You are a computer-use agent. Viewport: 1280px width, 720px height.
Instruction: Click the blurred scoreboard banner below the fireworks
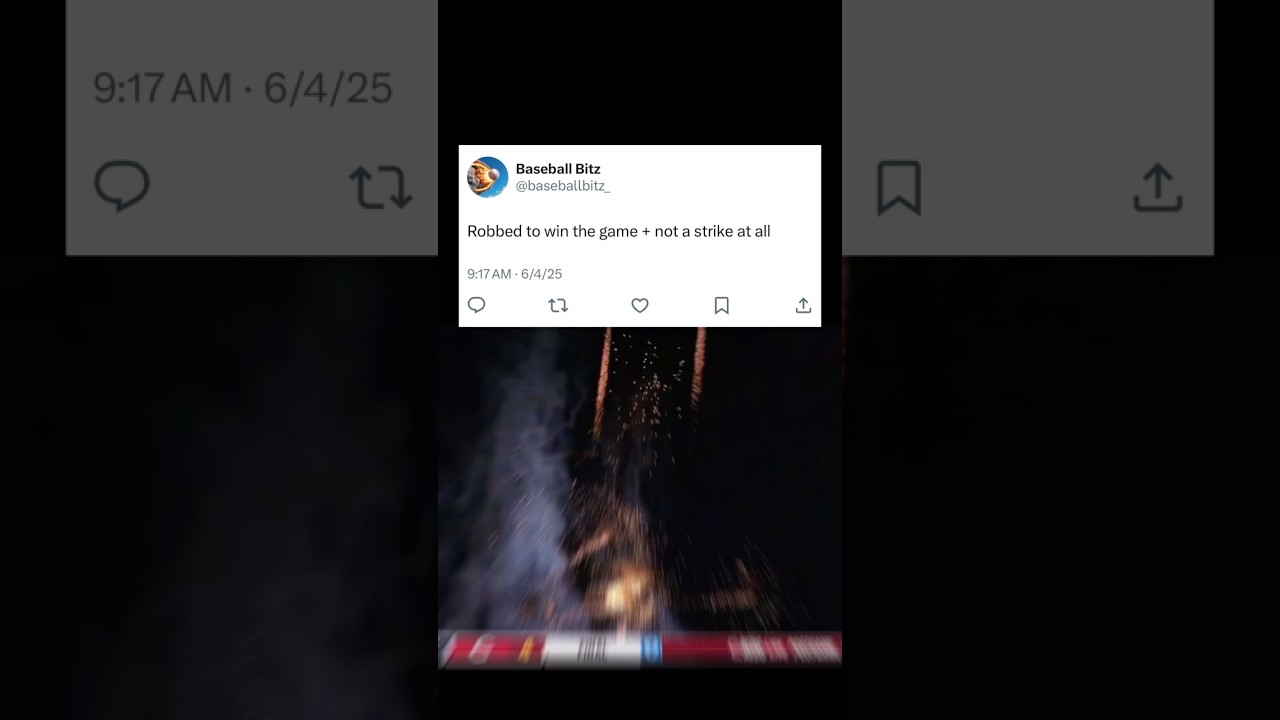[x=640, y=649]
